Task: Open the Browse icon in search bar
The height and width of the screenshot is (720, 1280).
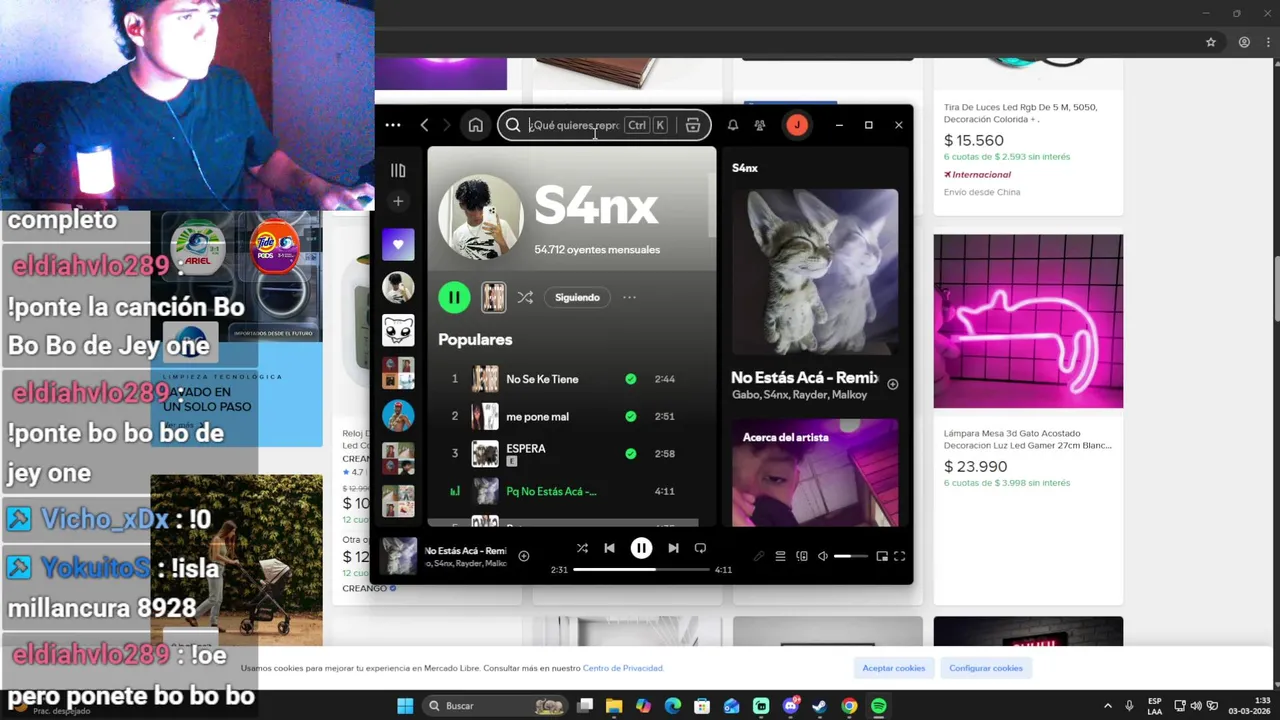Action: click(693, 125)
